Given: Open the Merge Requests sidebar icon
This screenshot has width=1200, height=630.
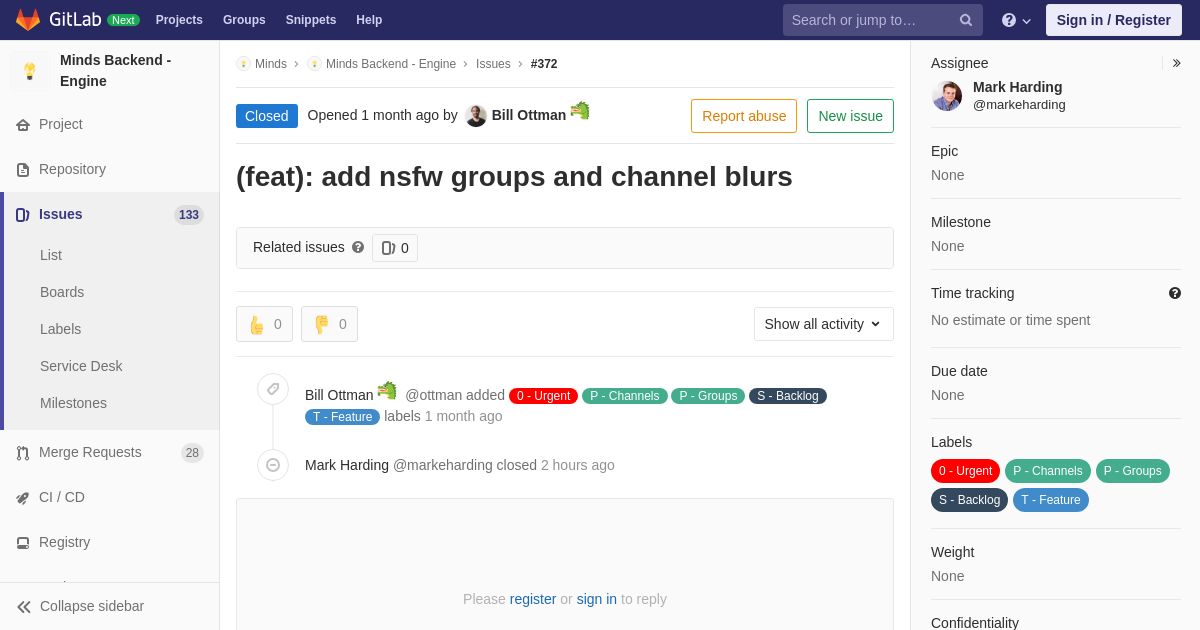Looking at the screenshot, I should (23, 453).
